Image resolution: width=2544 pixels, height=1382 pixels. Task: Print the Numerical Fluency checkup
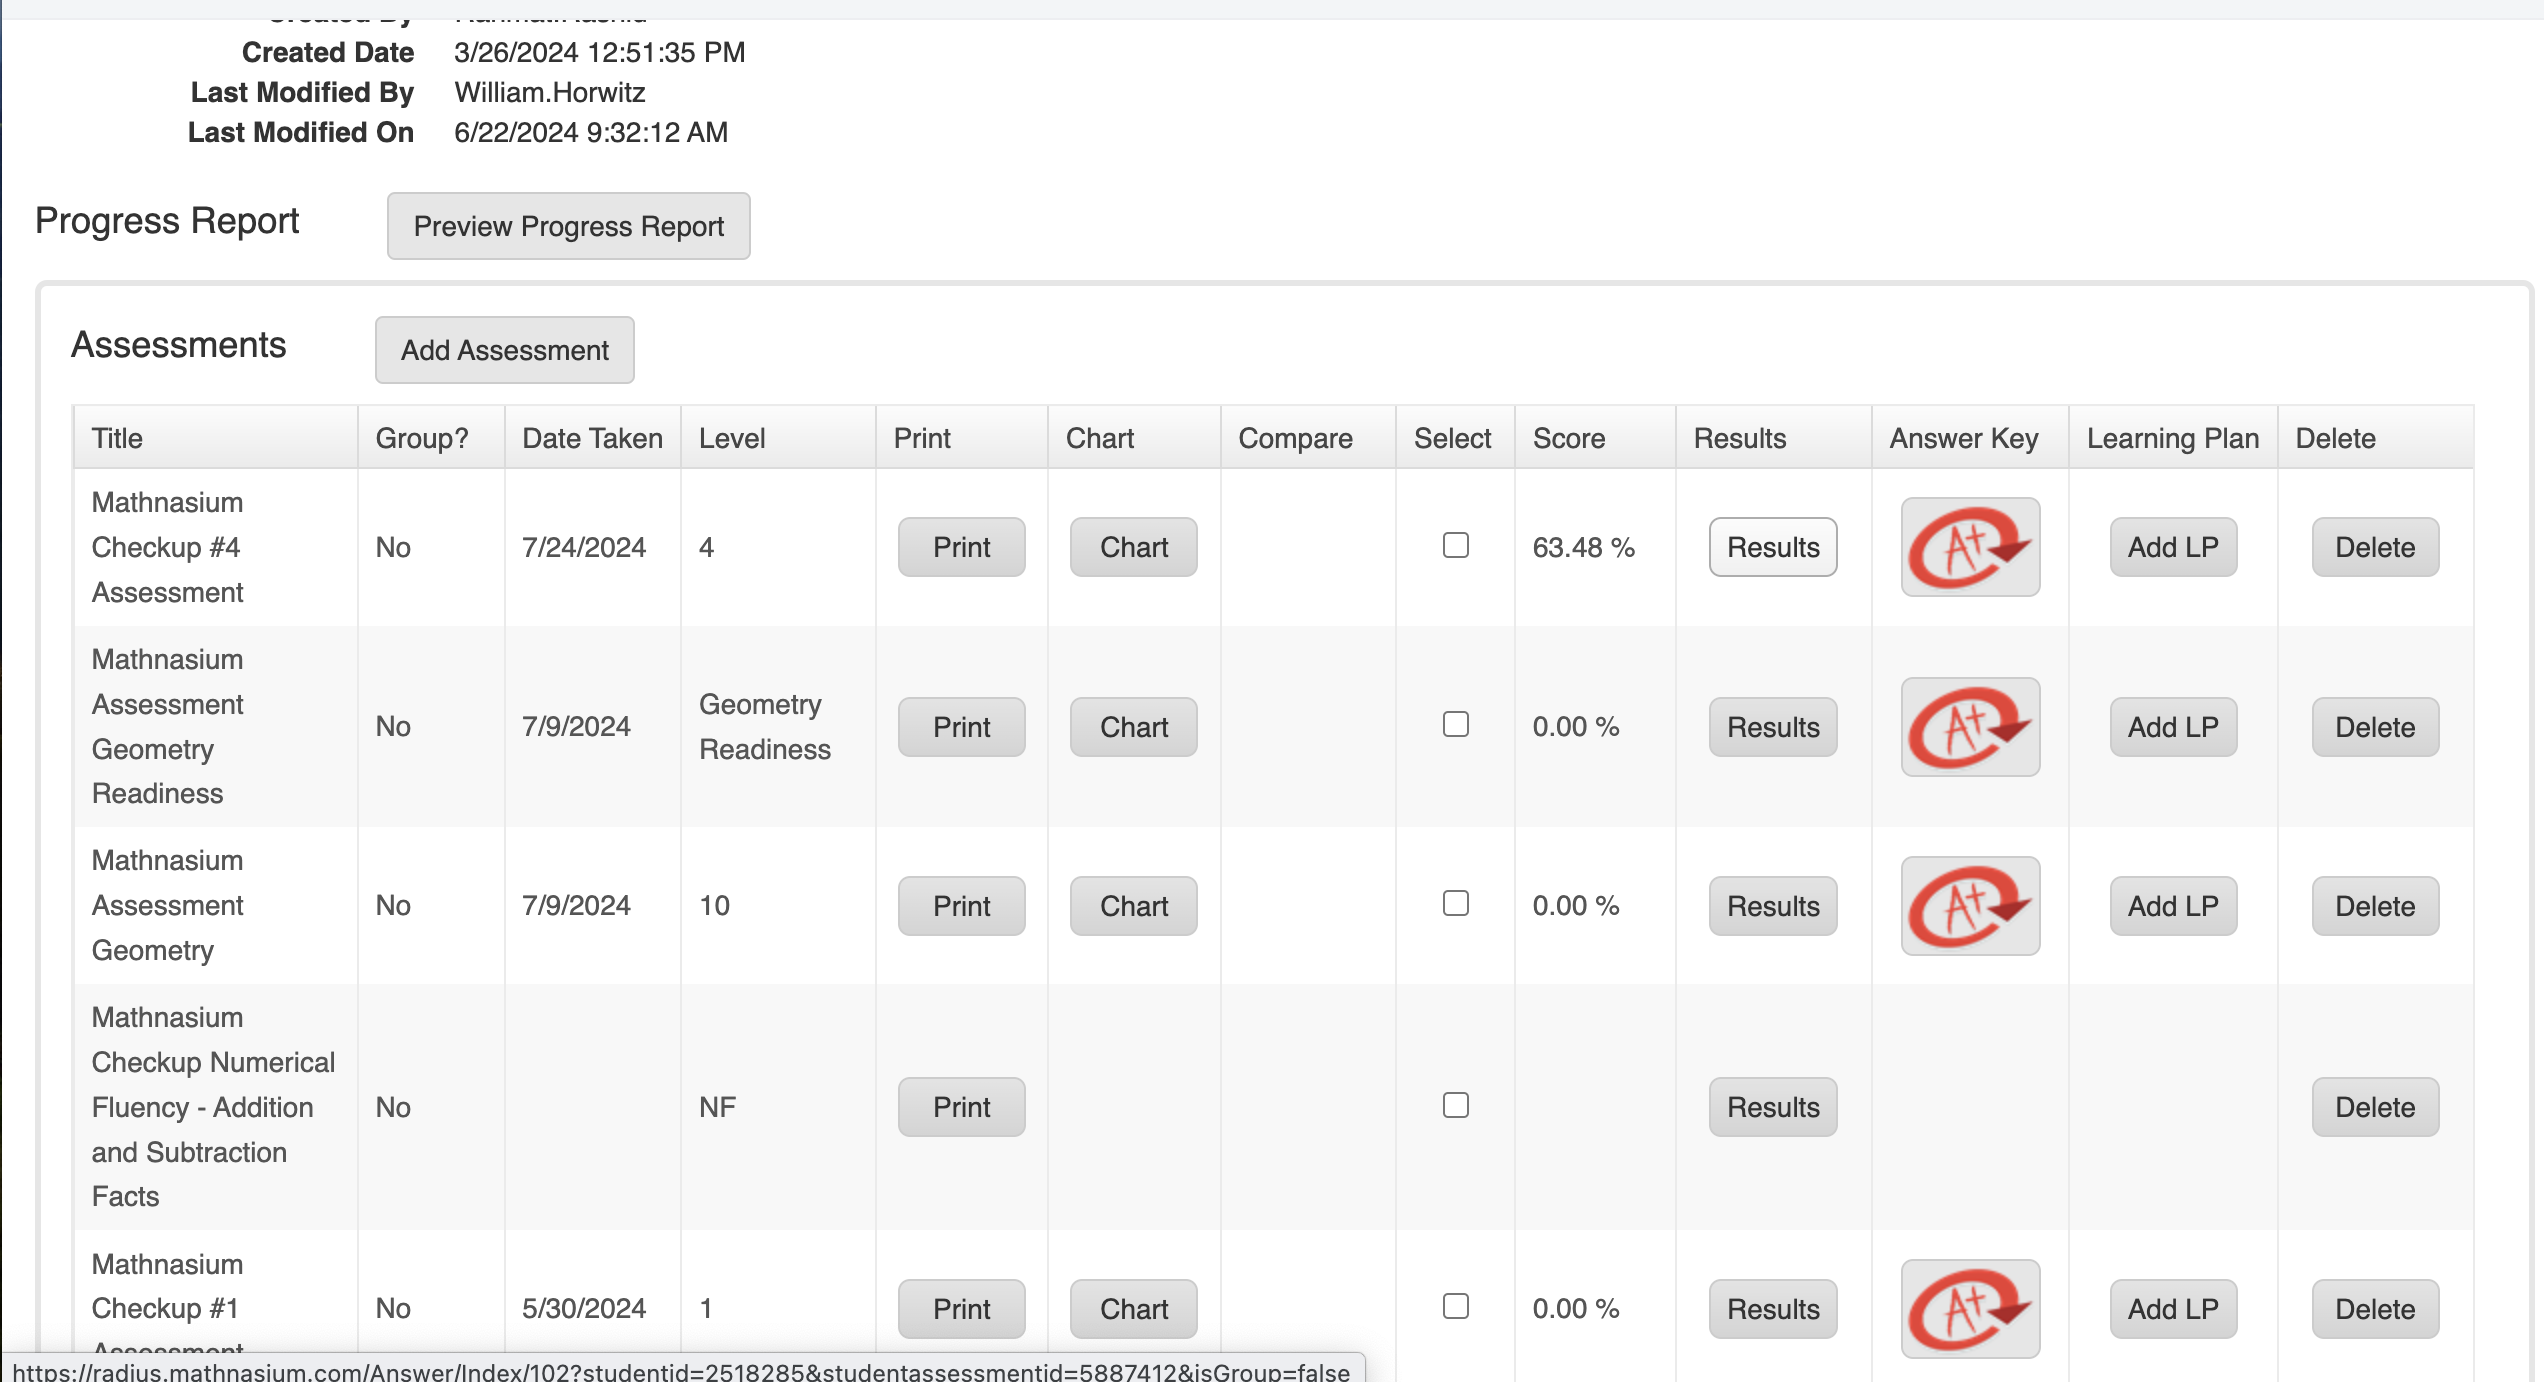[961, 1107]
